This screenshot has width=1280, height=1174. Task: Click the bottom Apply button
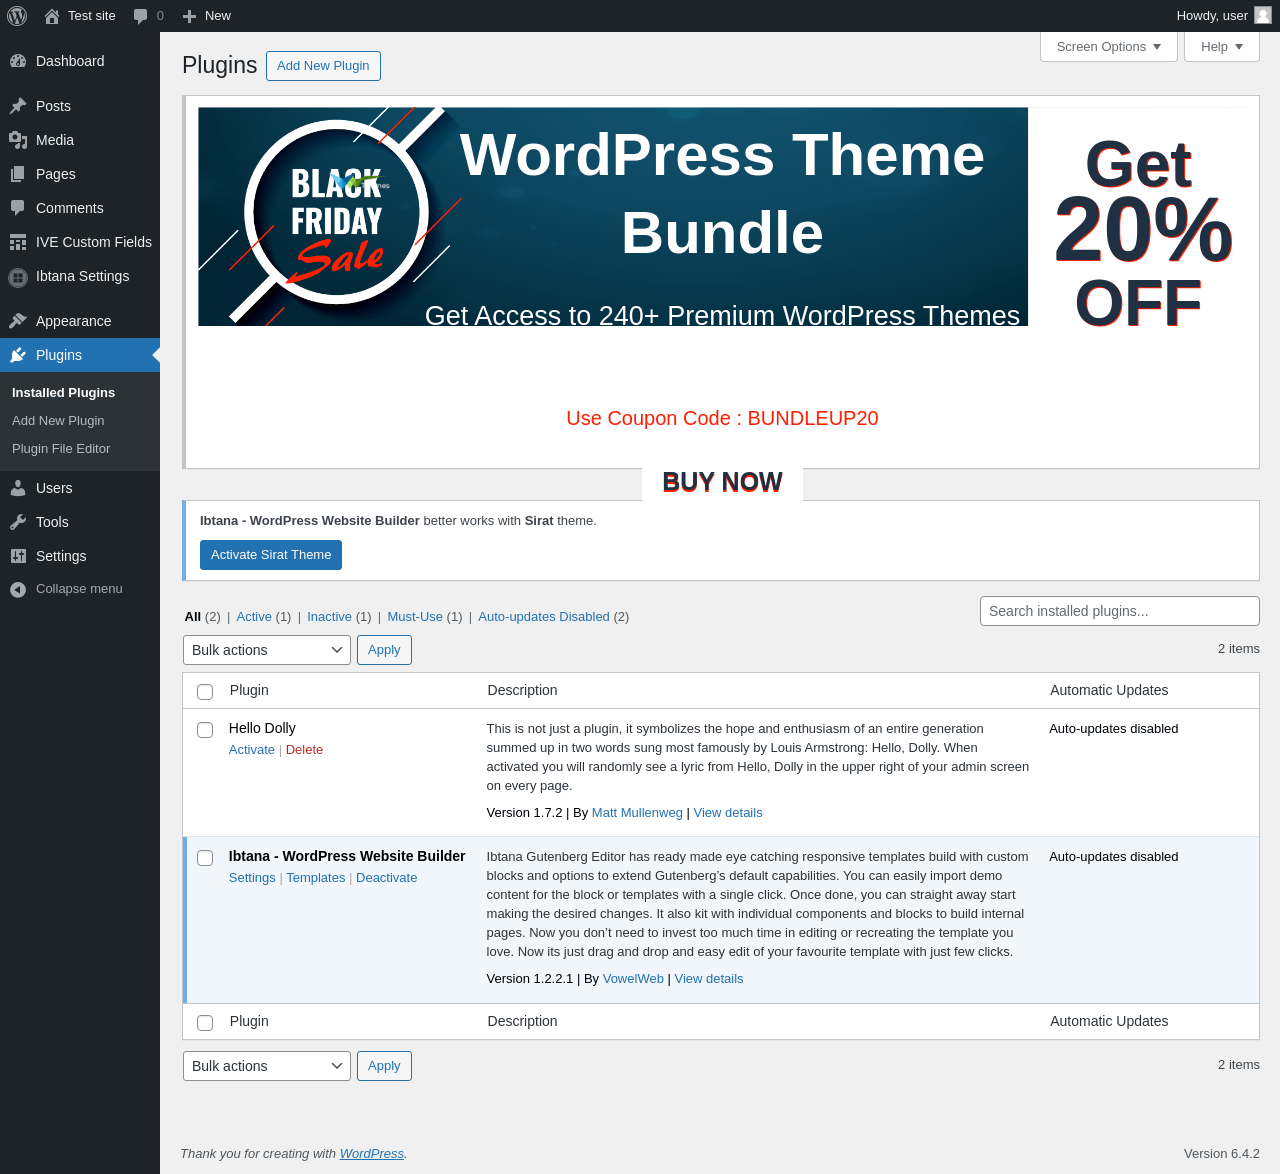click(x=384, y=1066)
